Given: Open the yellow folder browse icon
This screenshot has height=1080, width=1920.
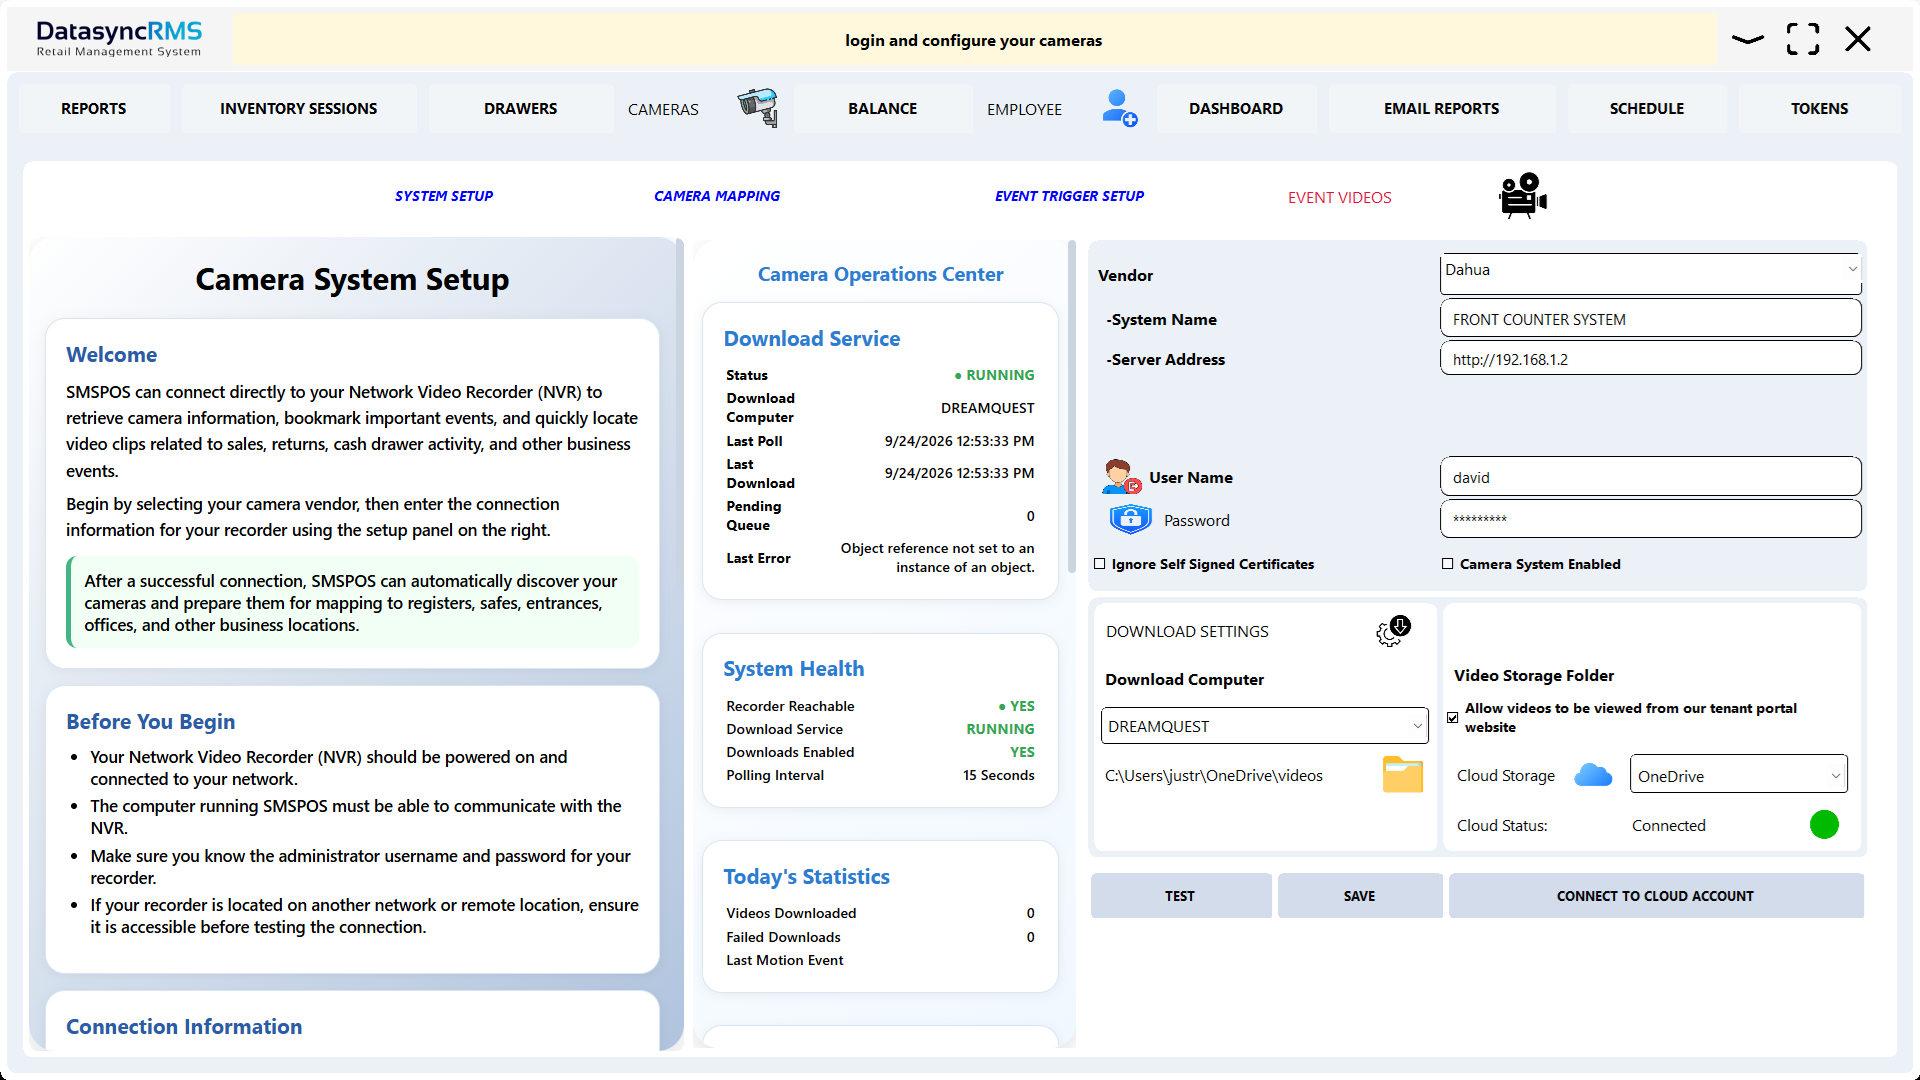Looking at the screenshot, I should pos(1402,775).
